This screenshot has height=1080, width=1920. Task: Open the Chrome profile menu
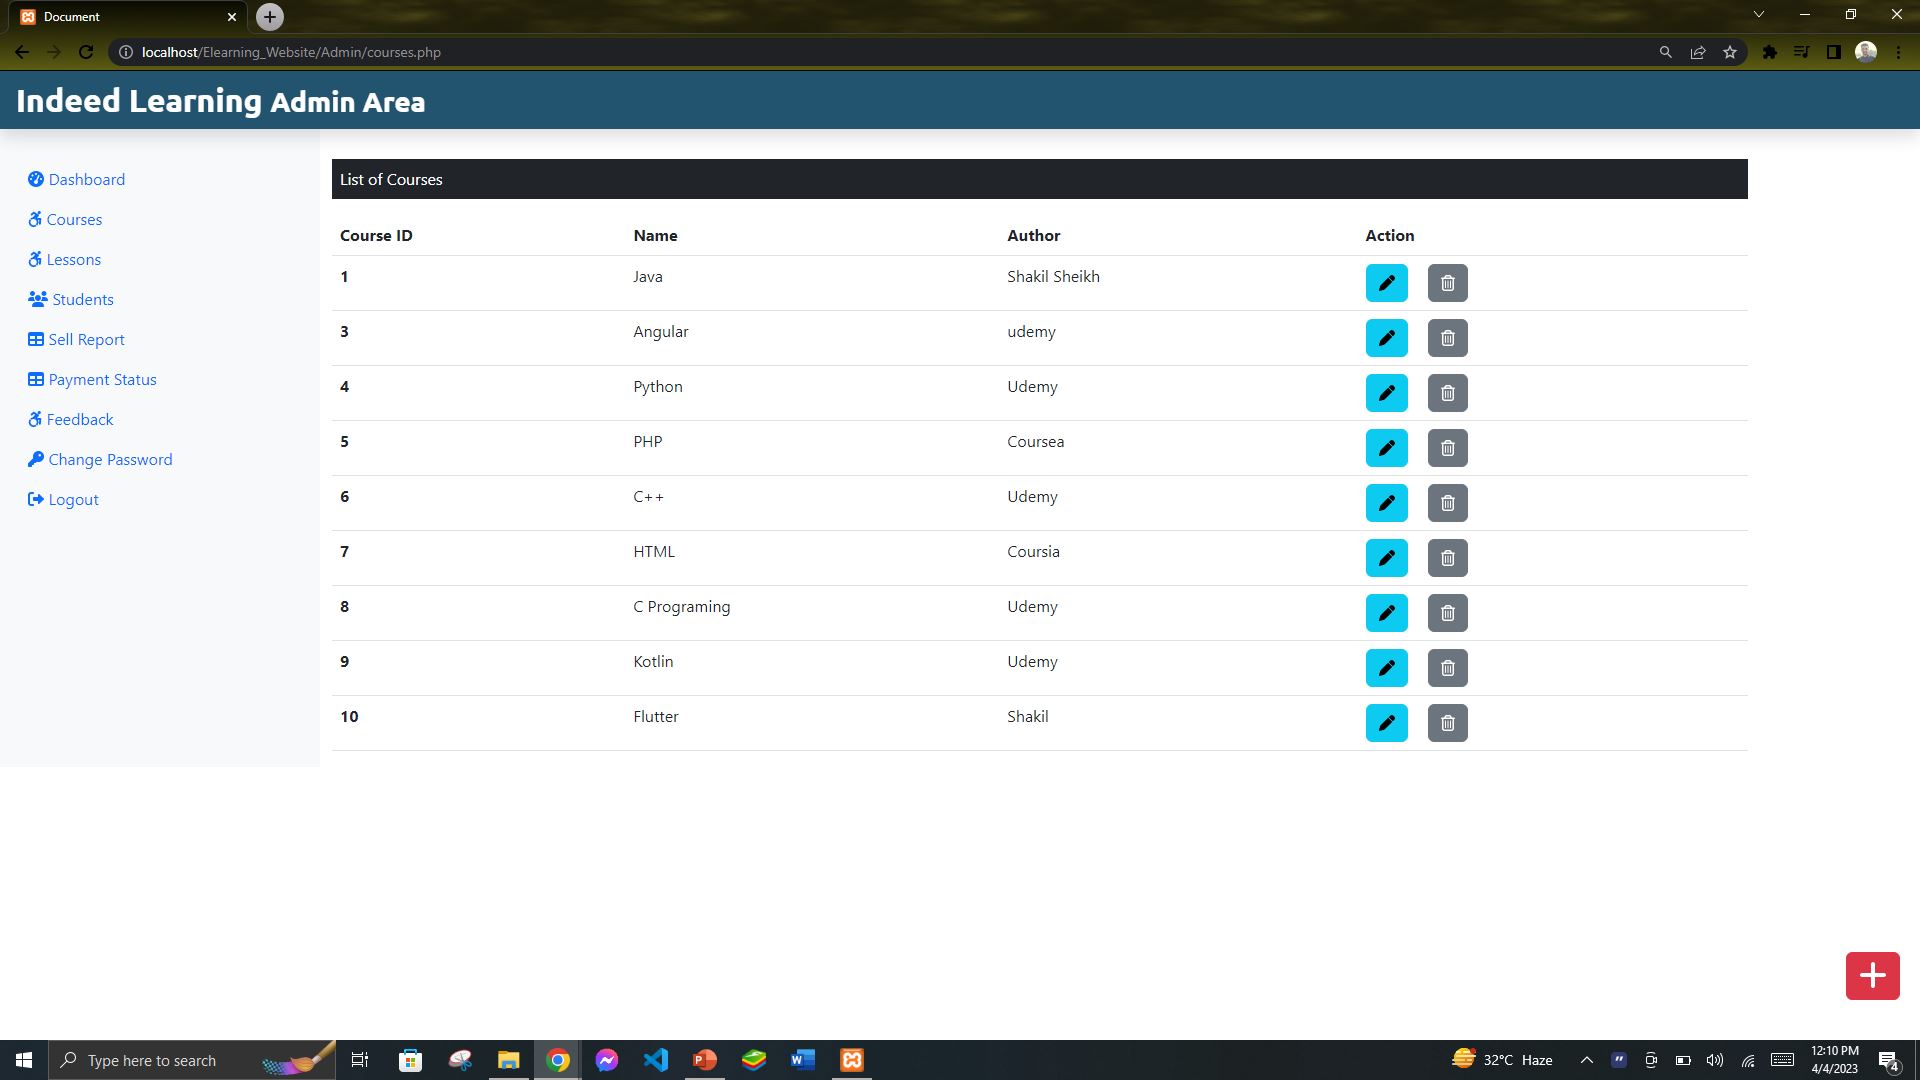(x=1866, y=51)
